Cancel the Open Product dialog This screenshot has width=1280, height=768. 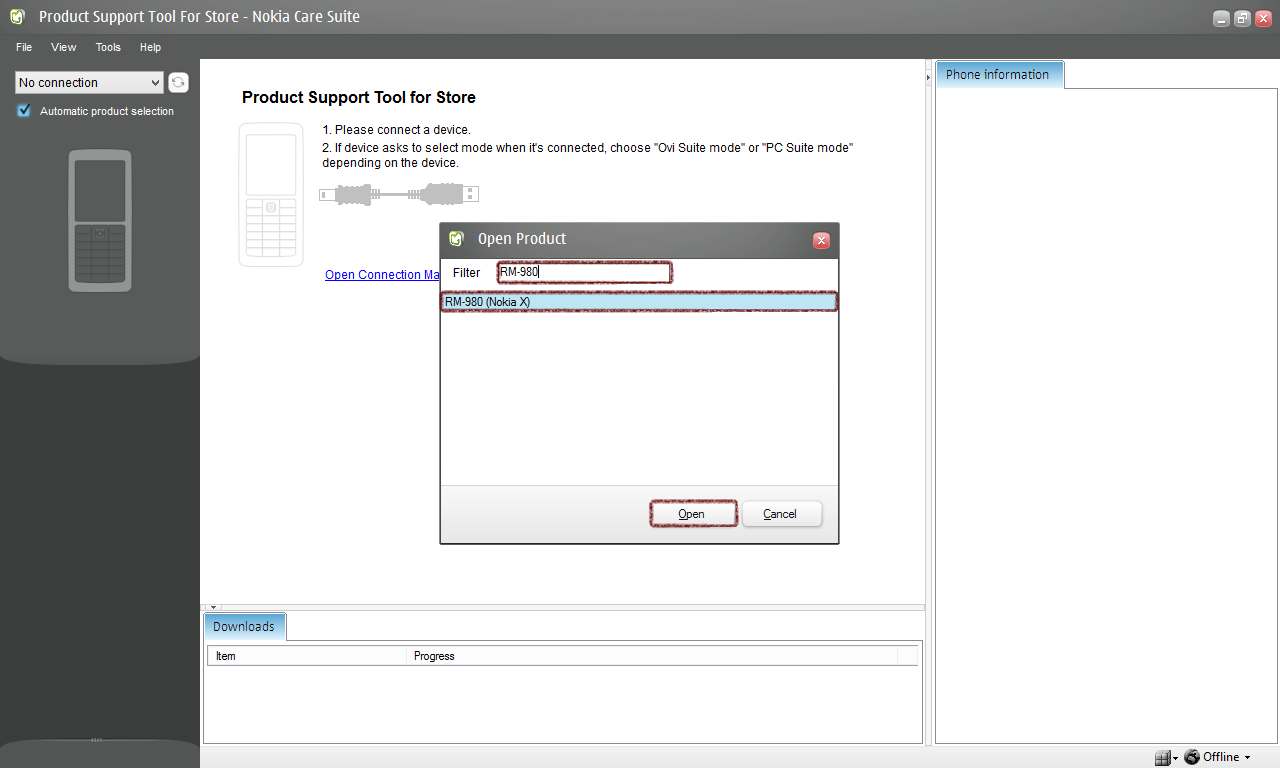pos(781,514)
